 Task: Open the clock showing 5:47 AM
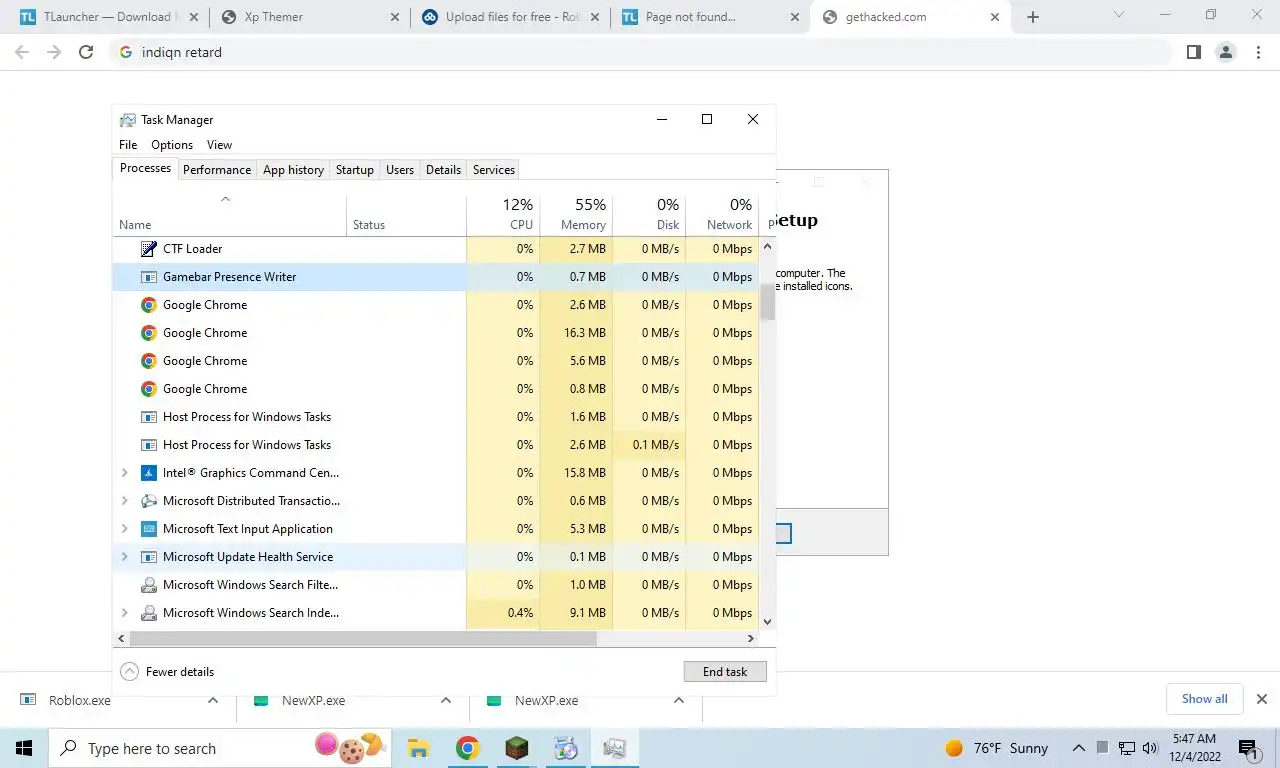click(x=1194, y=748)
